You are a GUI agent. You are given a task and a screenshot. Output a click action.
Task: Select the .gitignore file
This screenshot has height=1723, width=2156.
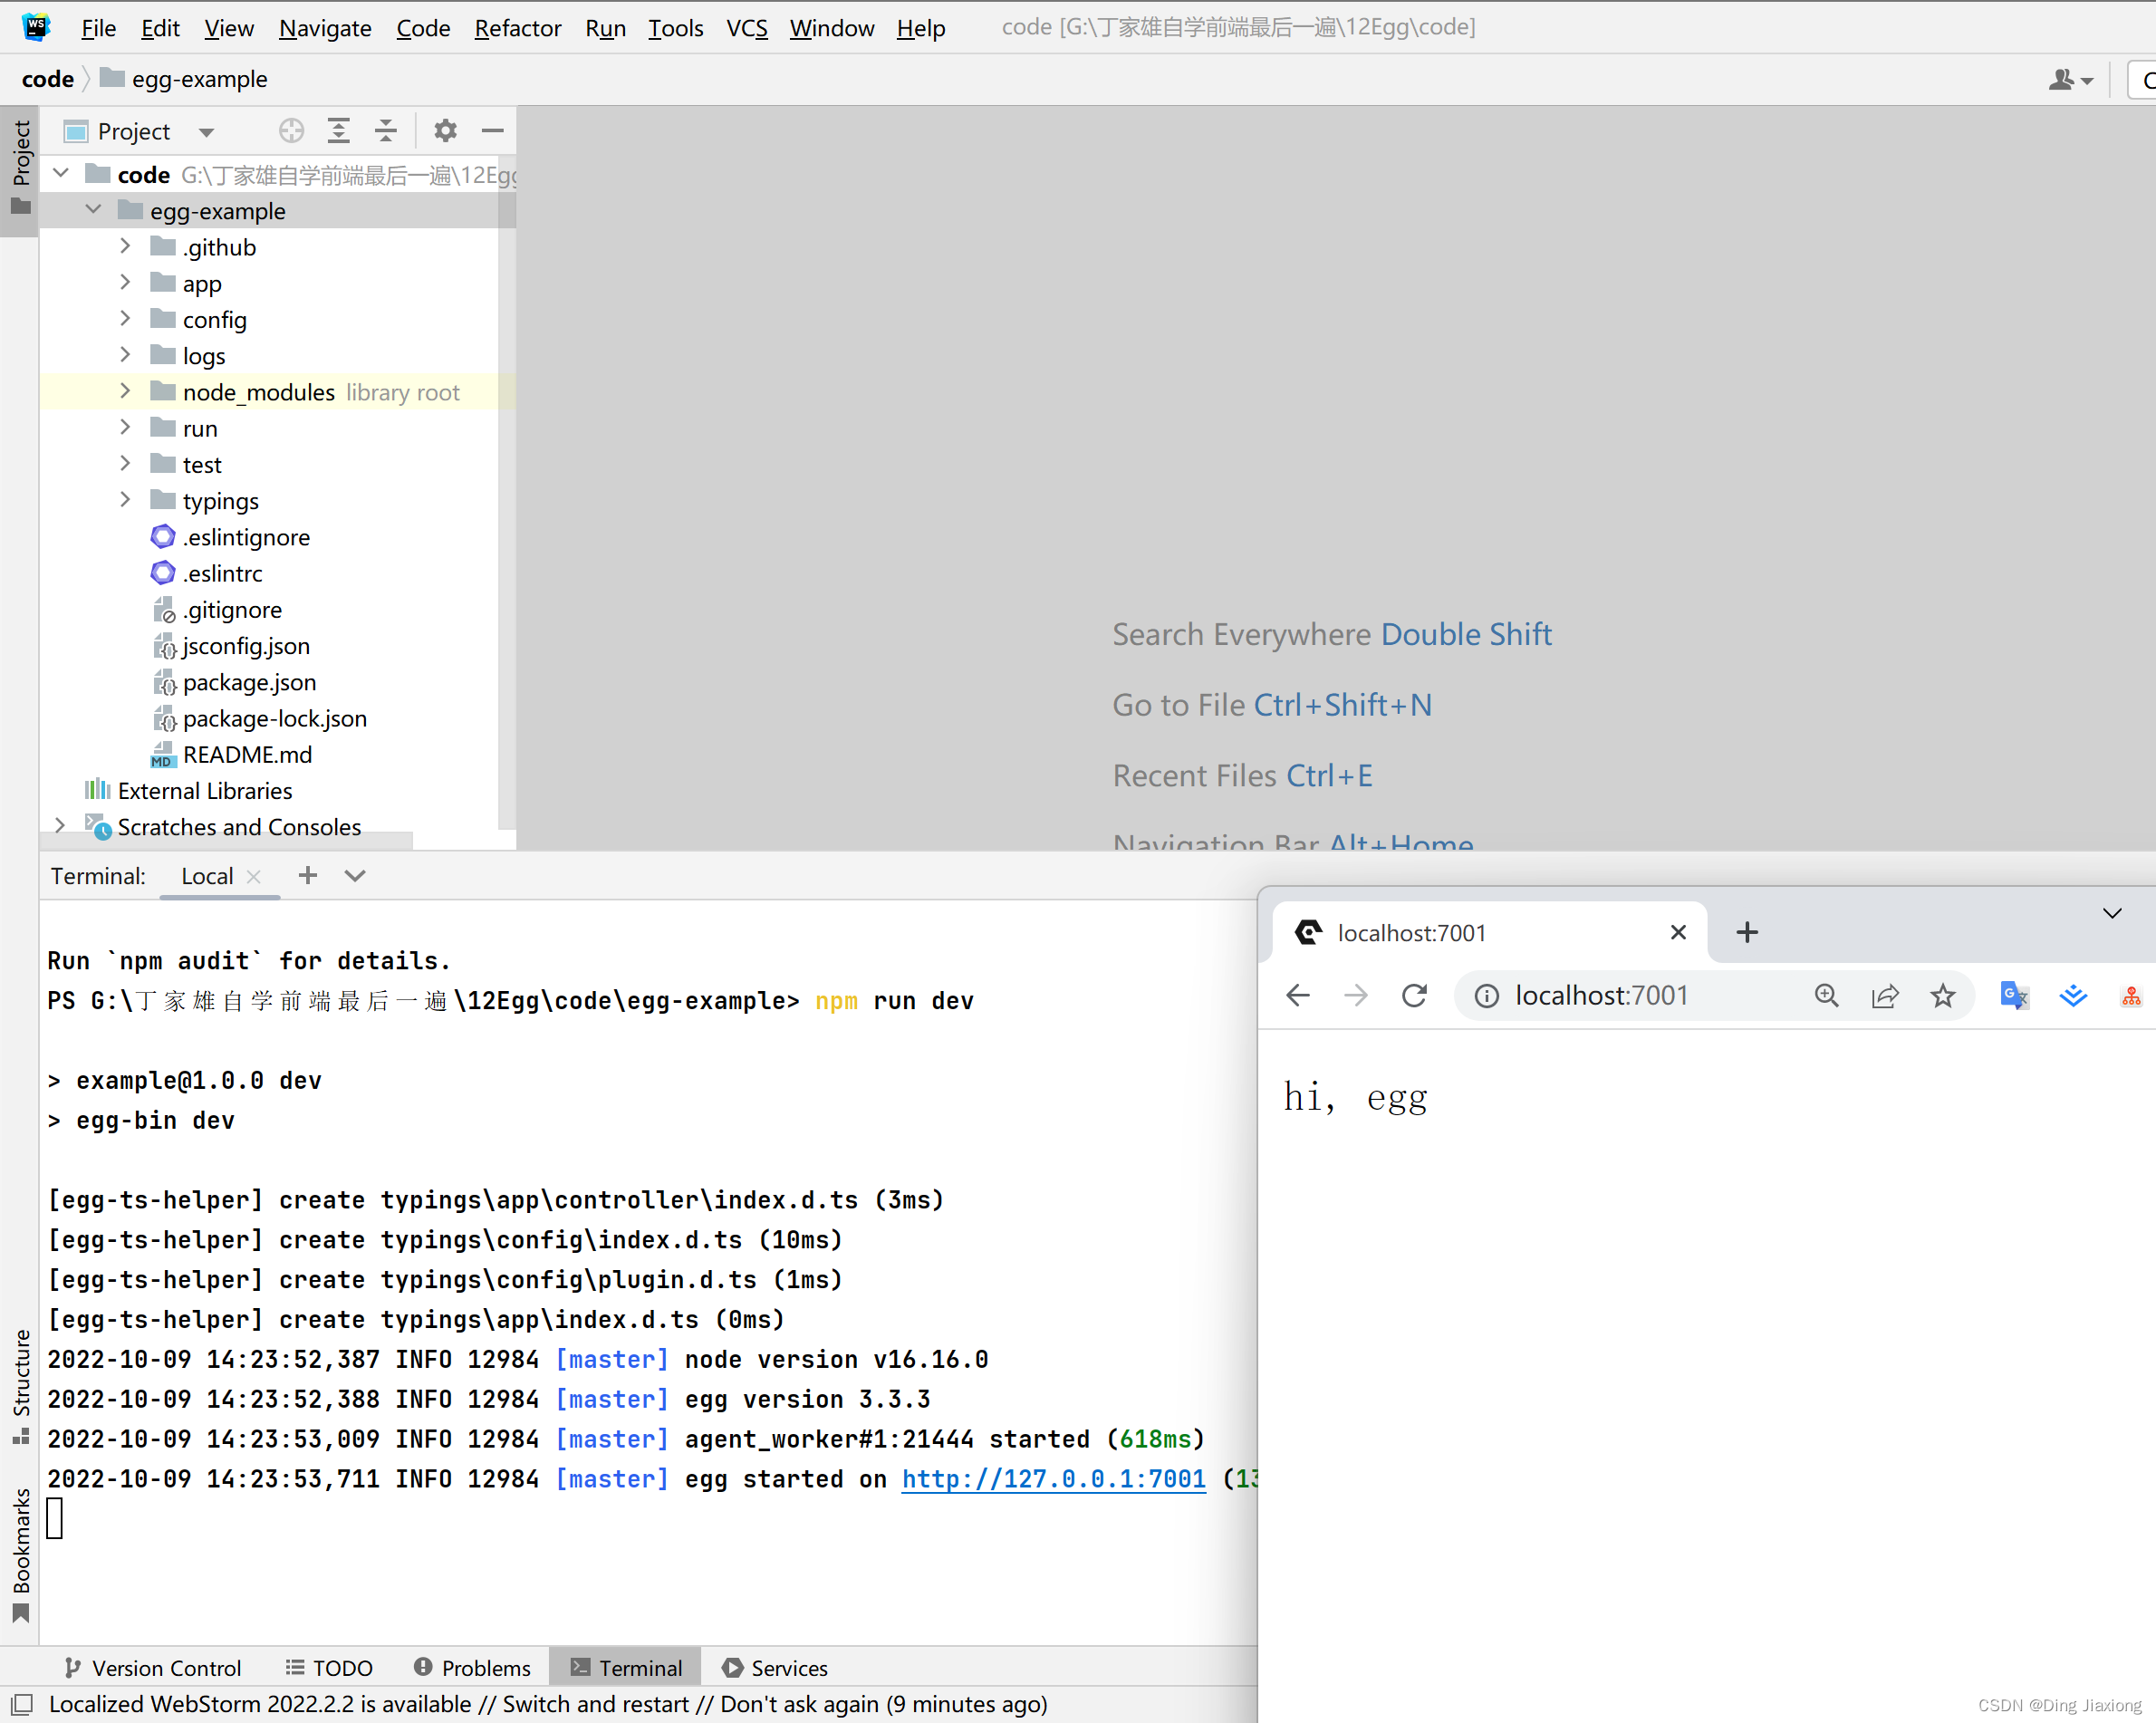(x=232, y=609)
